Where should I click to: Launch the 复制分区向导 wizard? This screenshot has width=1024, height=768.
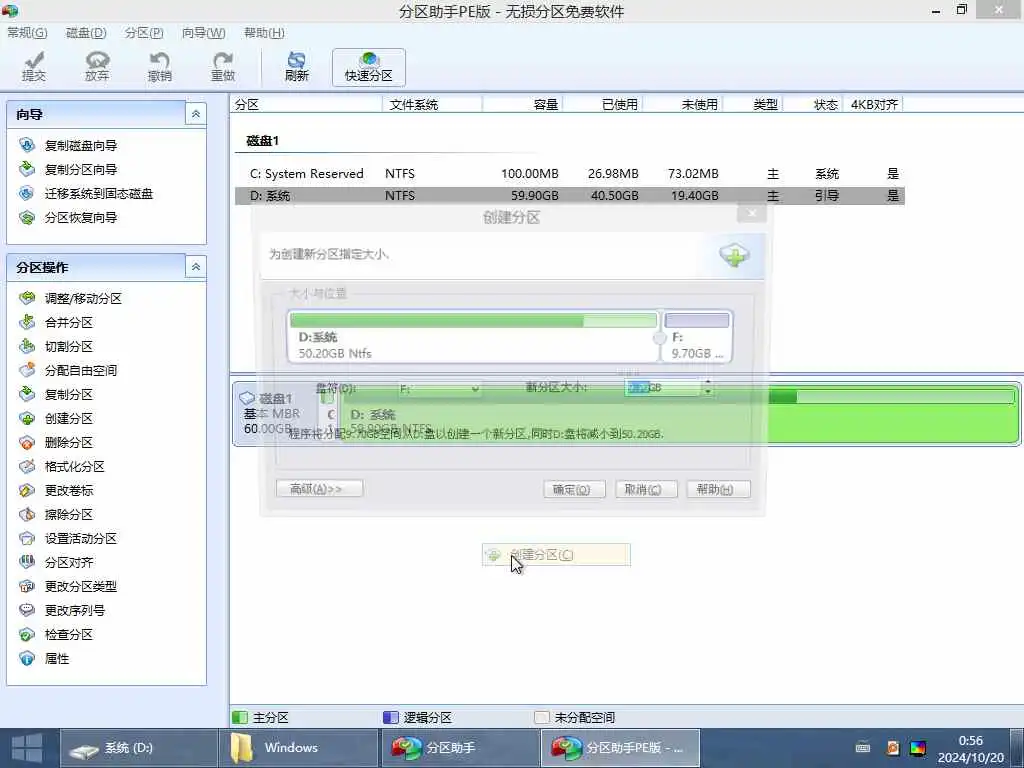(x=80, y=170)
